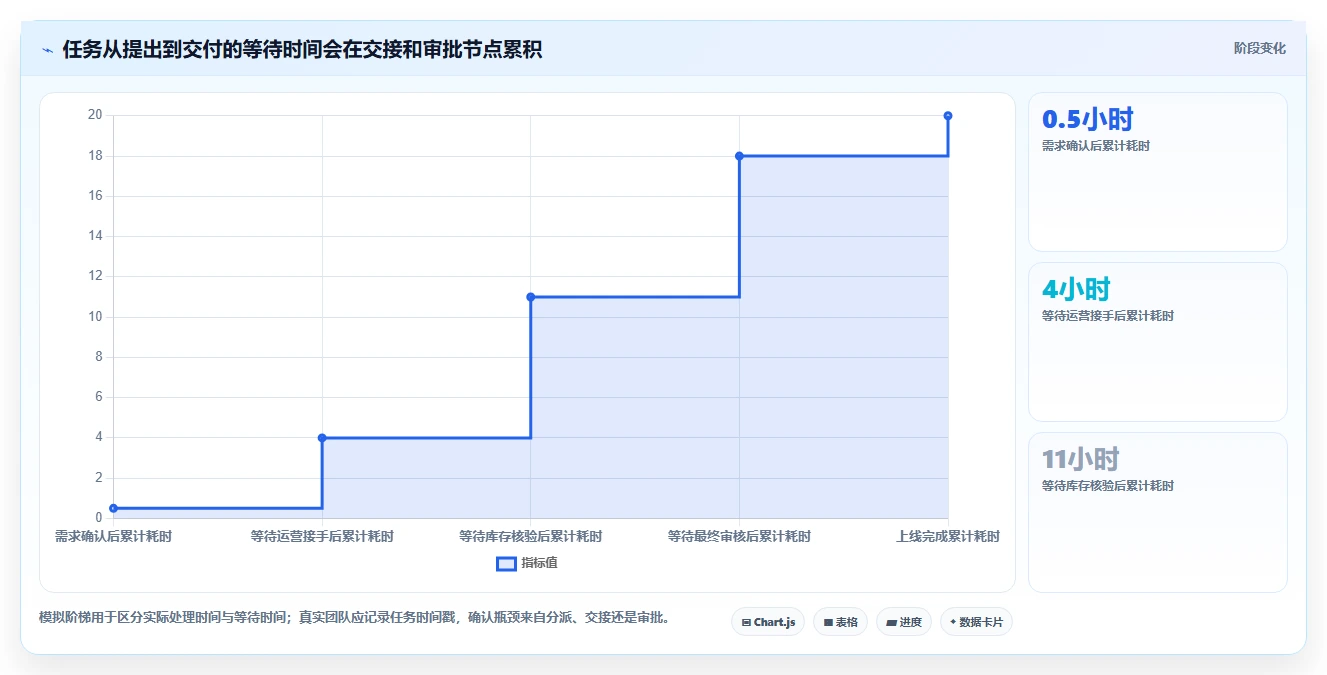Click the data point at value 18

739,156
